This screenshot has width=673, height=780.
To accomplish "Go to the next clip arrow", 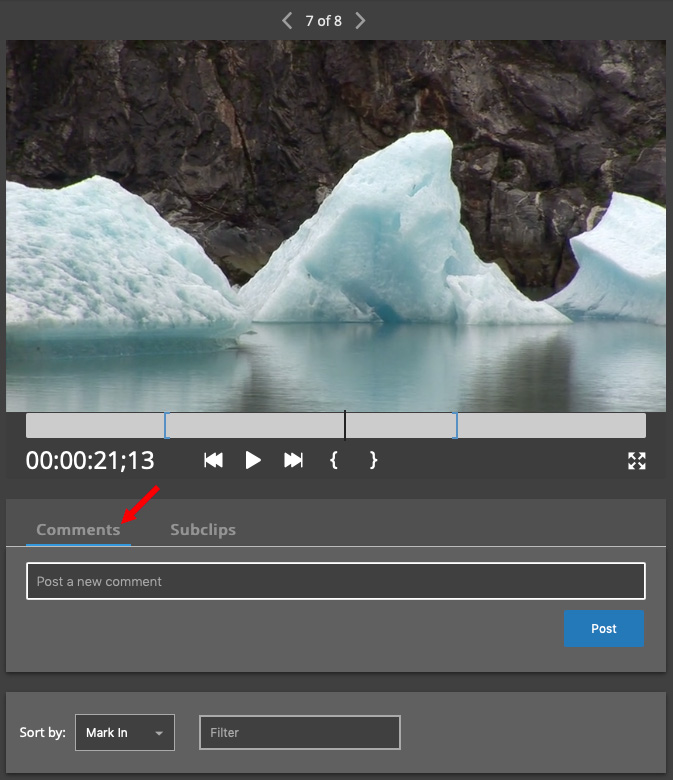I will click(360, 21).
